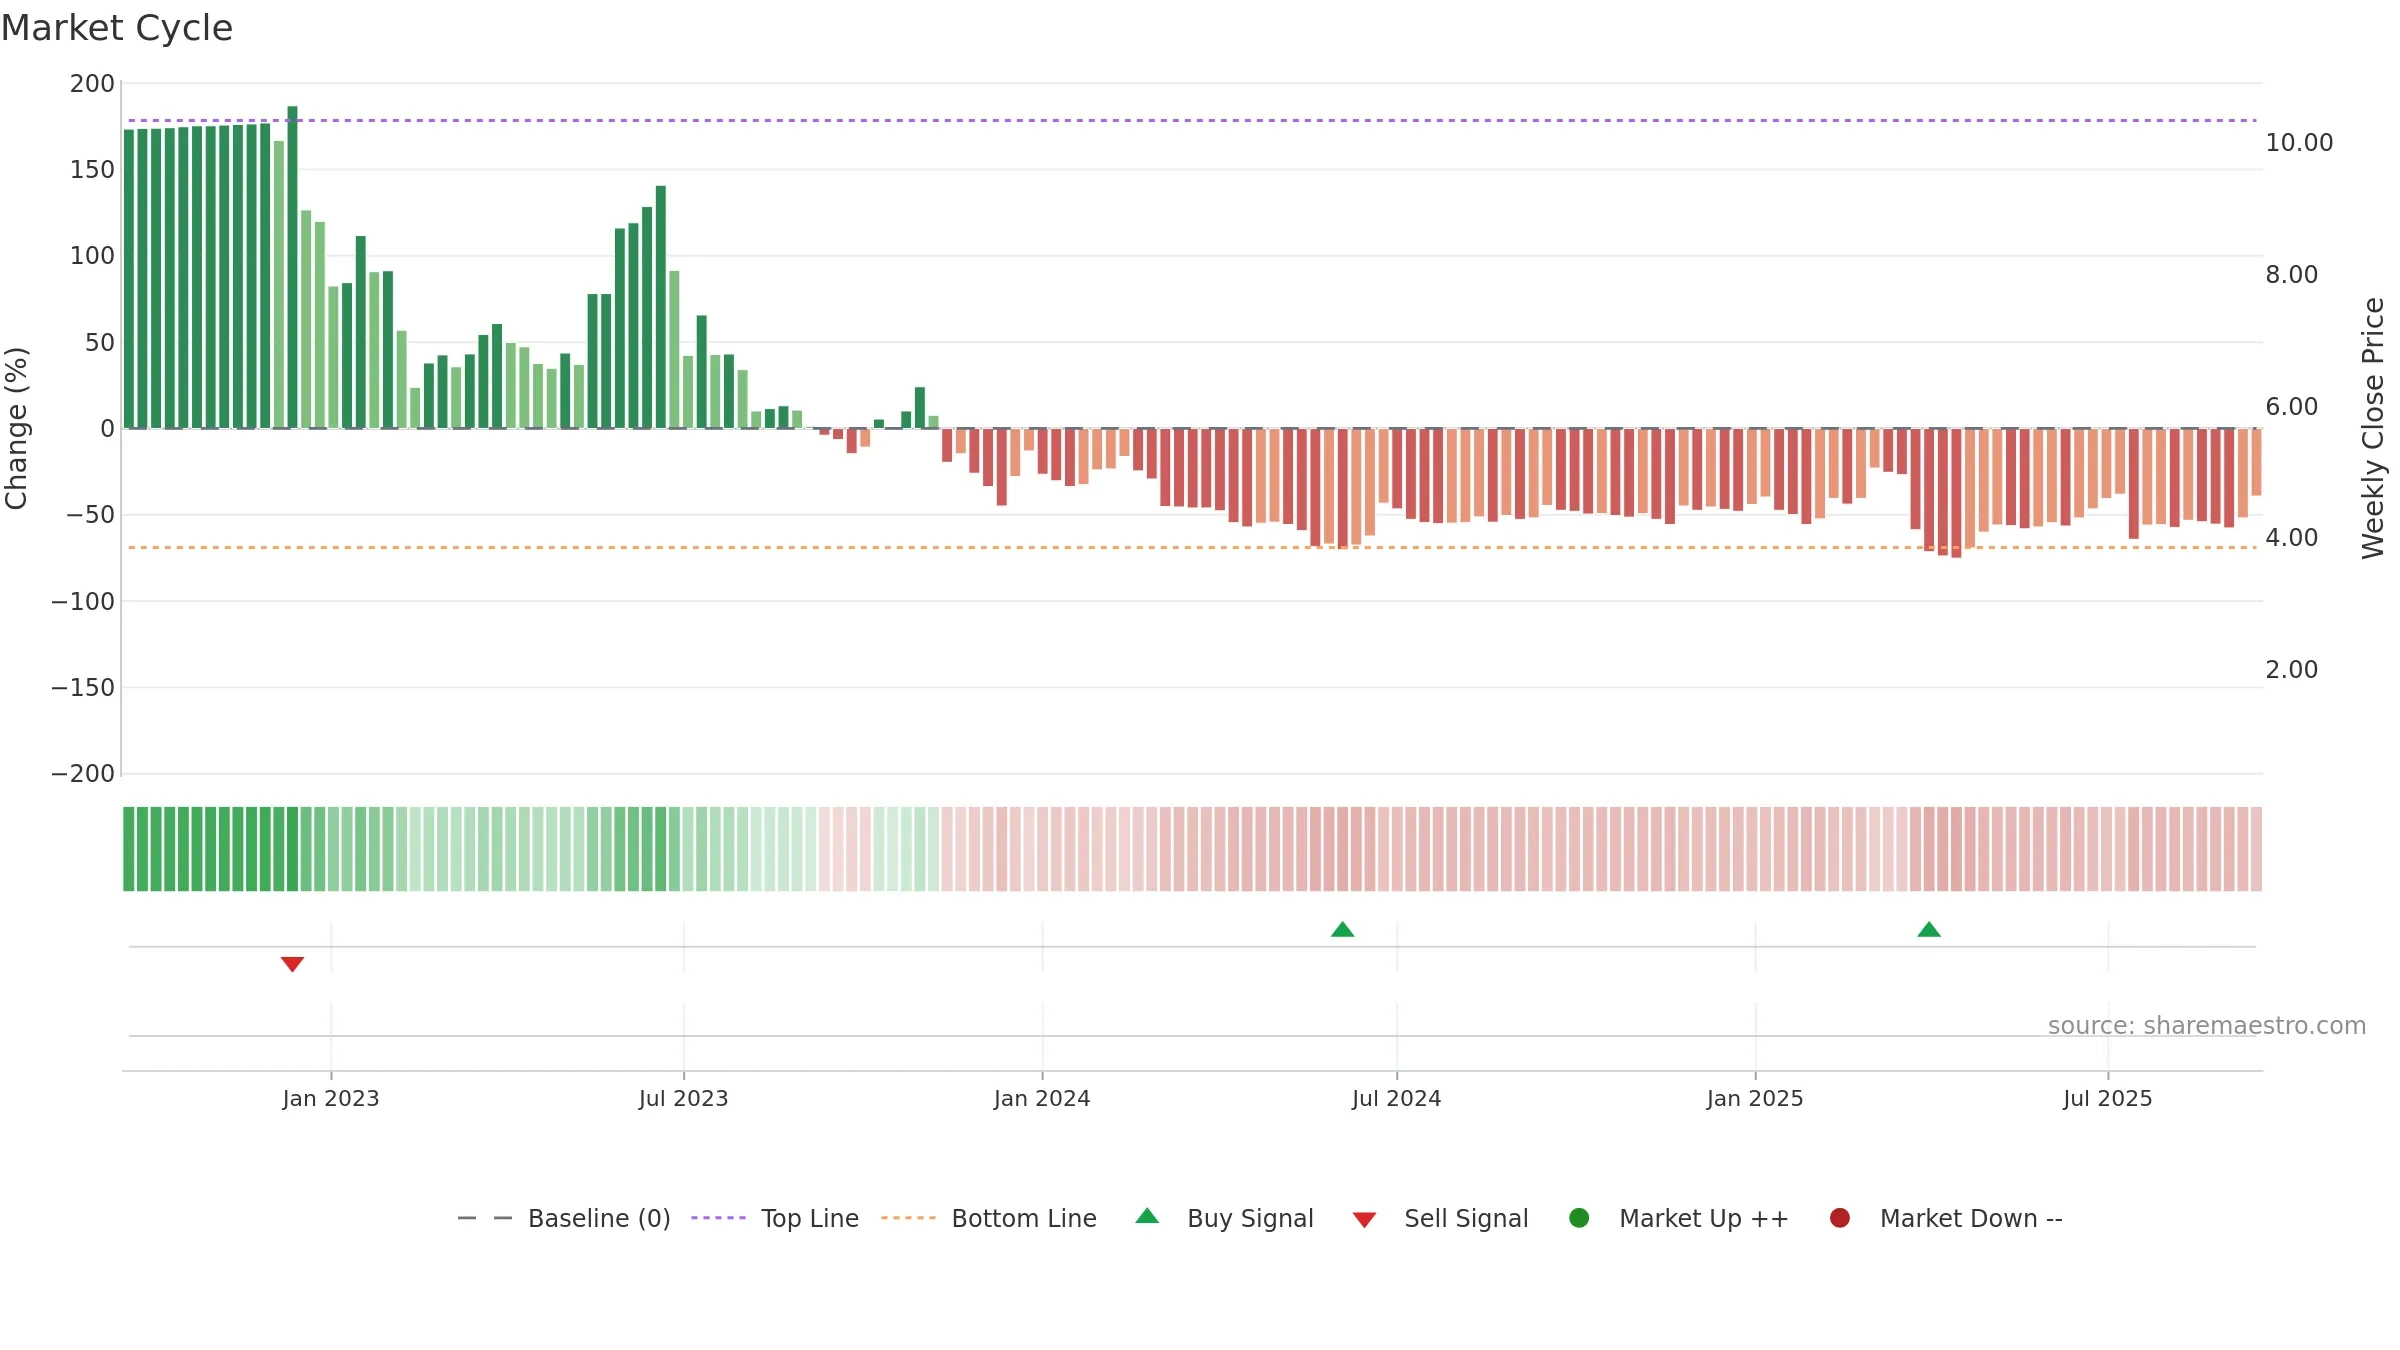Click the Jan 2025 axis label
Viewport: 2400px width, 1350px height.
(x=1755, y=1099)
